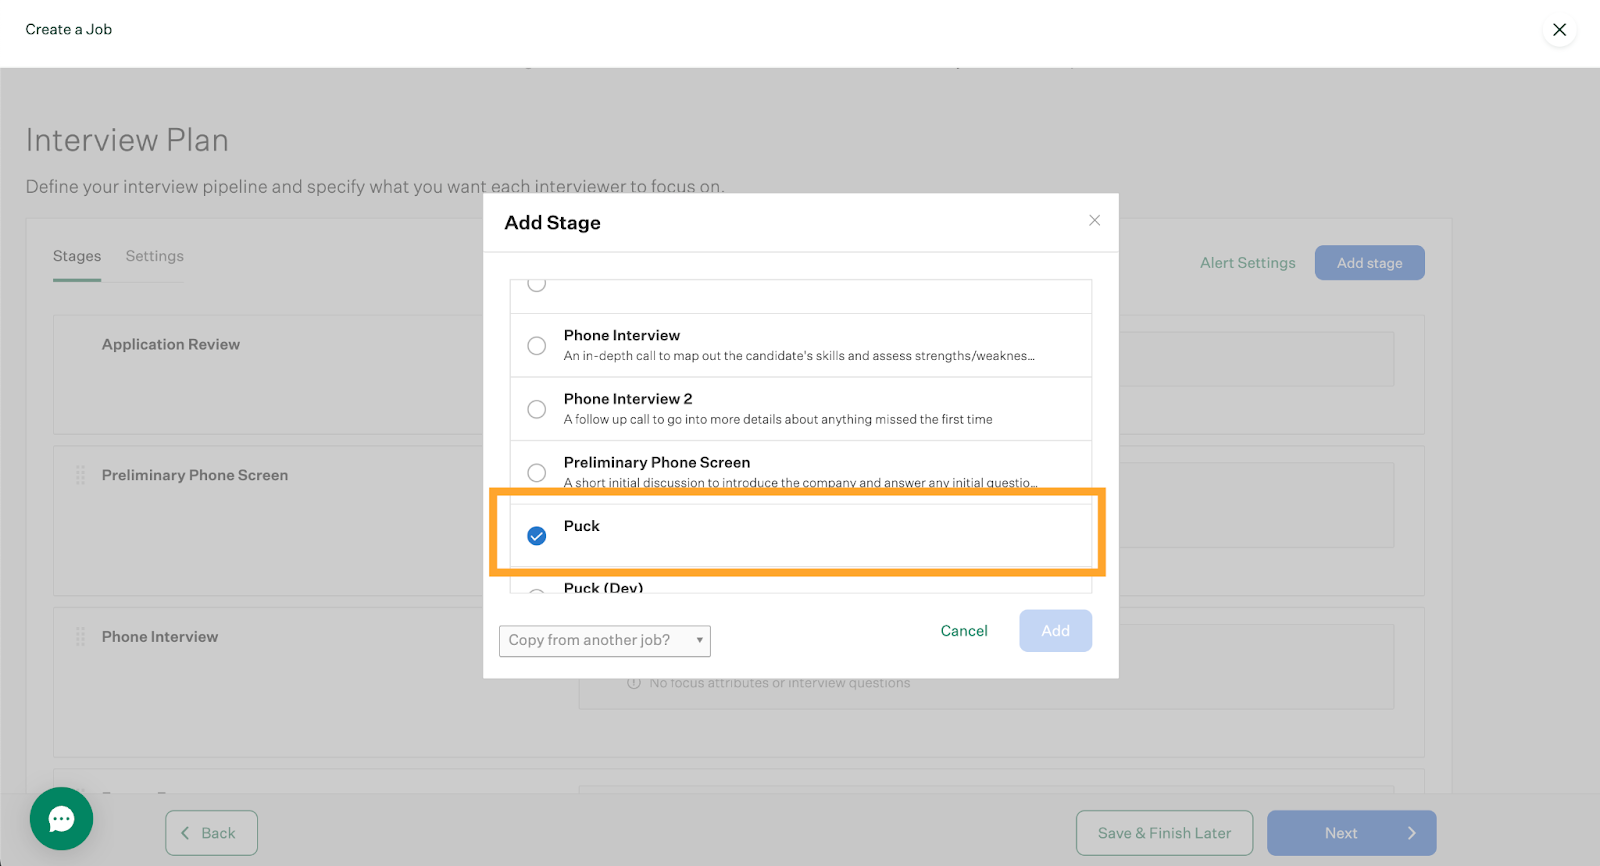The image size is (1600, 866).
Task: Click the Next button's right chevron
Action: [1411, 833]
